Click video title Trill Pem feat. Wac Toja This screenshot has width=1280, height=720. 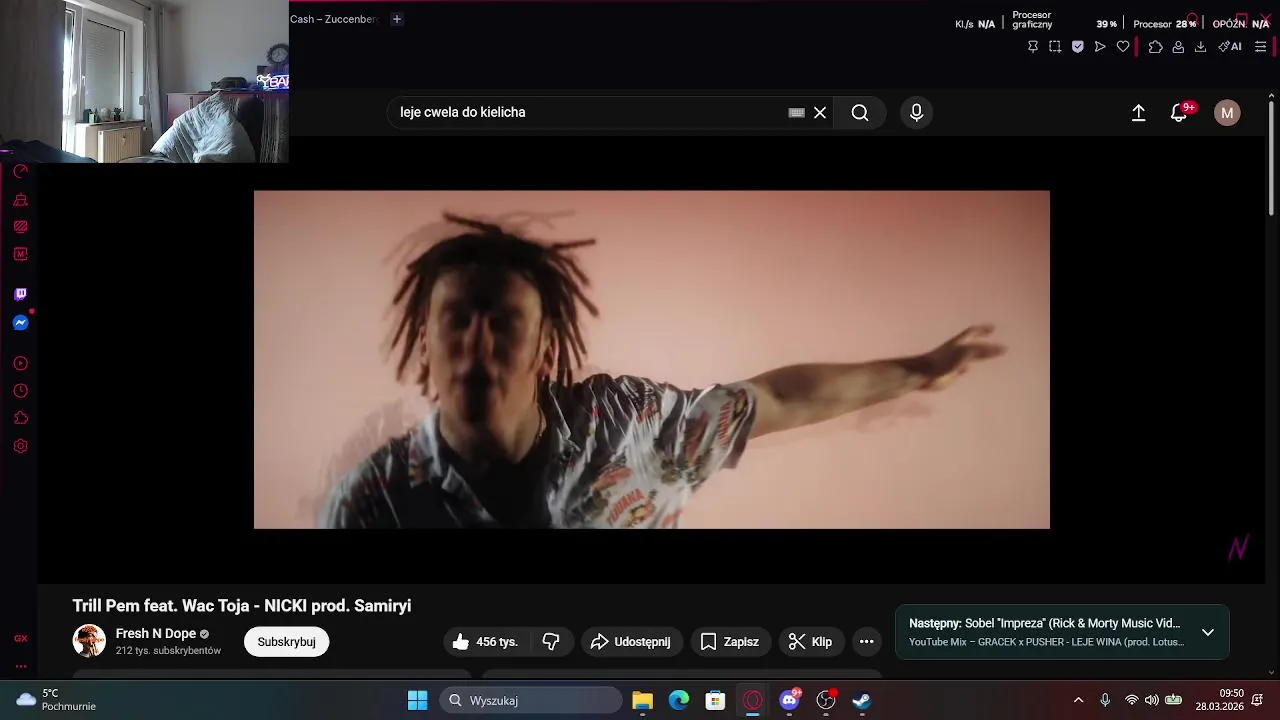242,606
